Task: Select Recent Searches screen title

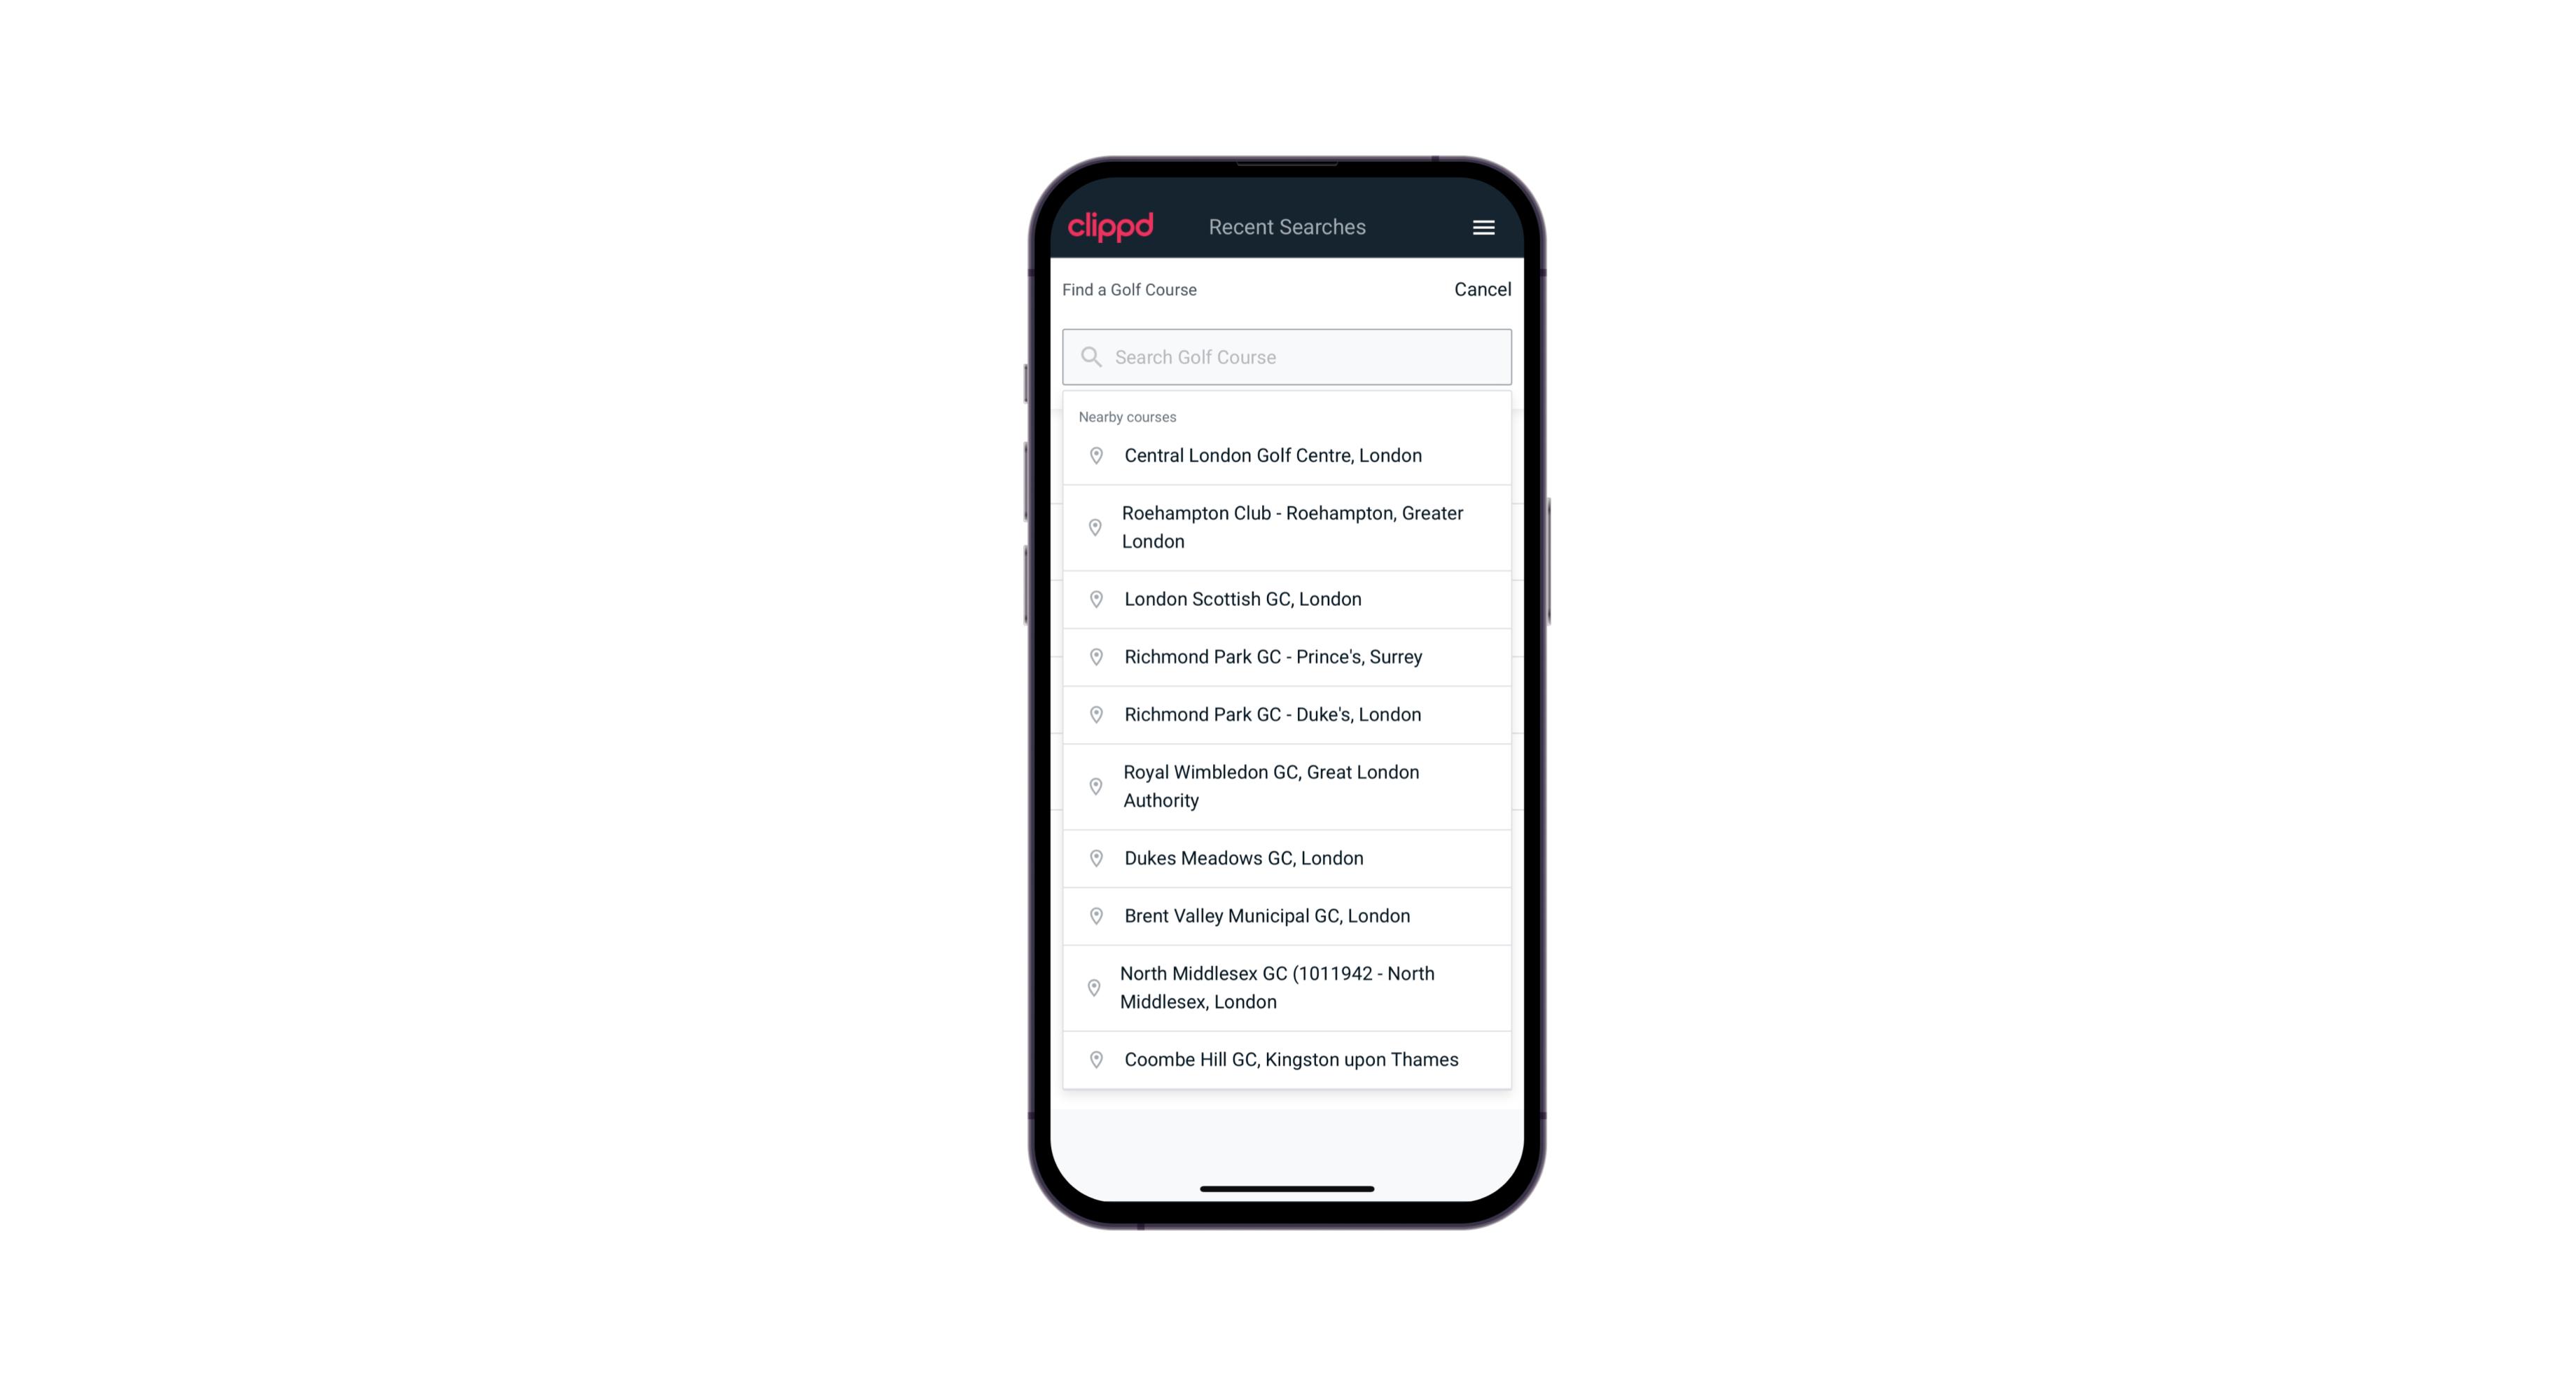Action: (x=1288, y=227)
